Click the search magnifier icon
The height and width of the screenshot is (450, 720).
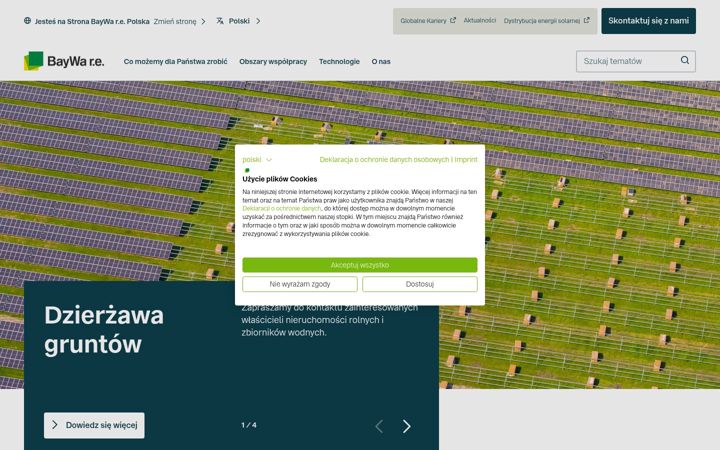(x=685, y=60)
